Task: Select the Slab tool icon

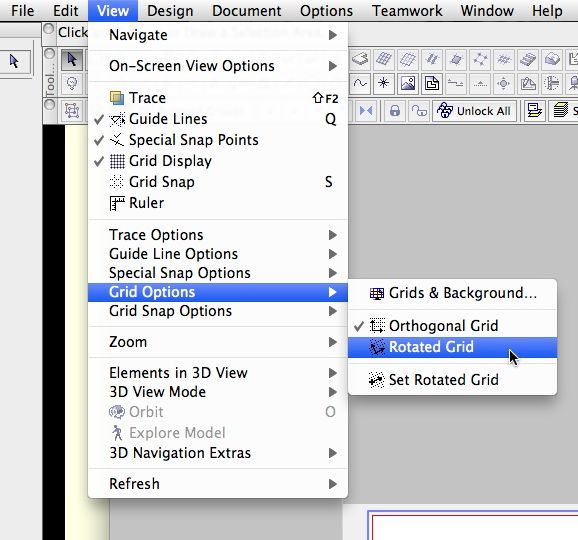Action: tap(360, 59)
